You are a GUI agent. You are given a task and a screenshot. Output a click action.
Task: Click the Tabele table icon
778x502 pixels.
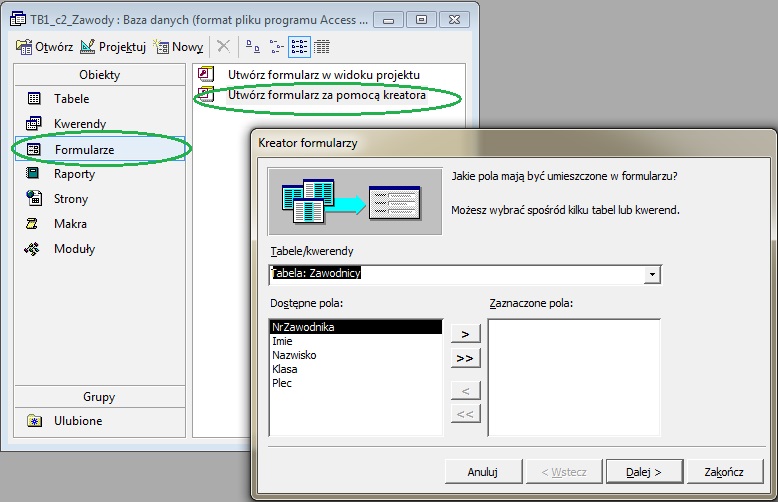(x=34, y=98)
